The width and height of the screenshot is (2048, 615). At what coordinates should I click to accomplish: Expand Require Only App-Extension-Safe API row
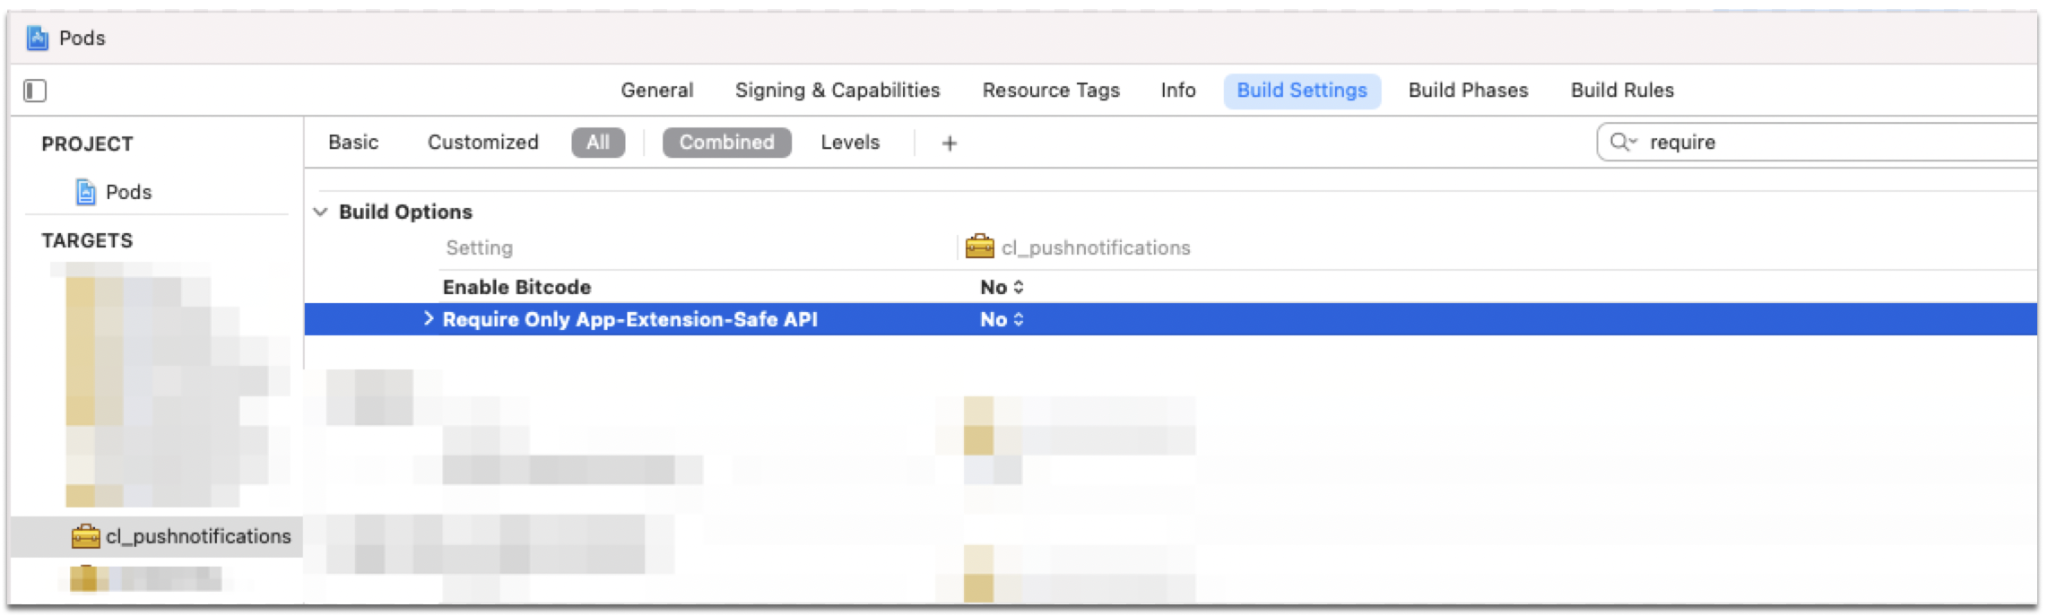point(428,319)
